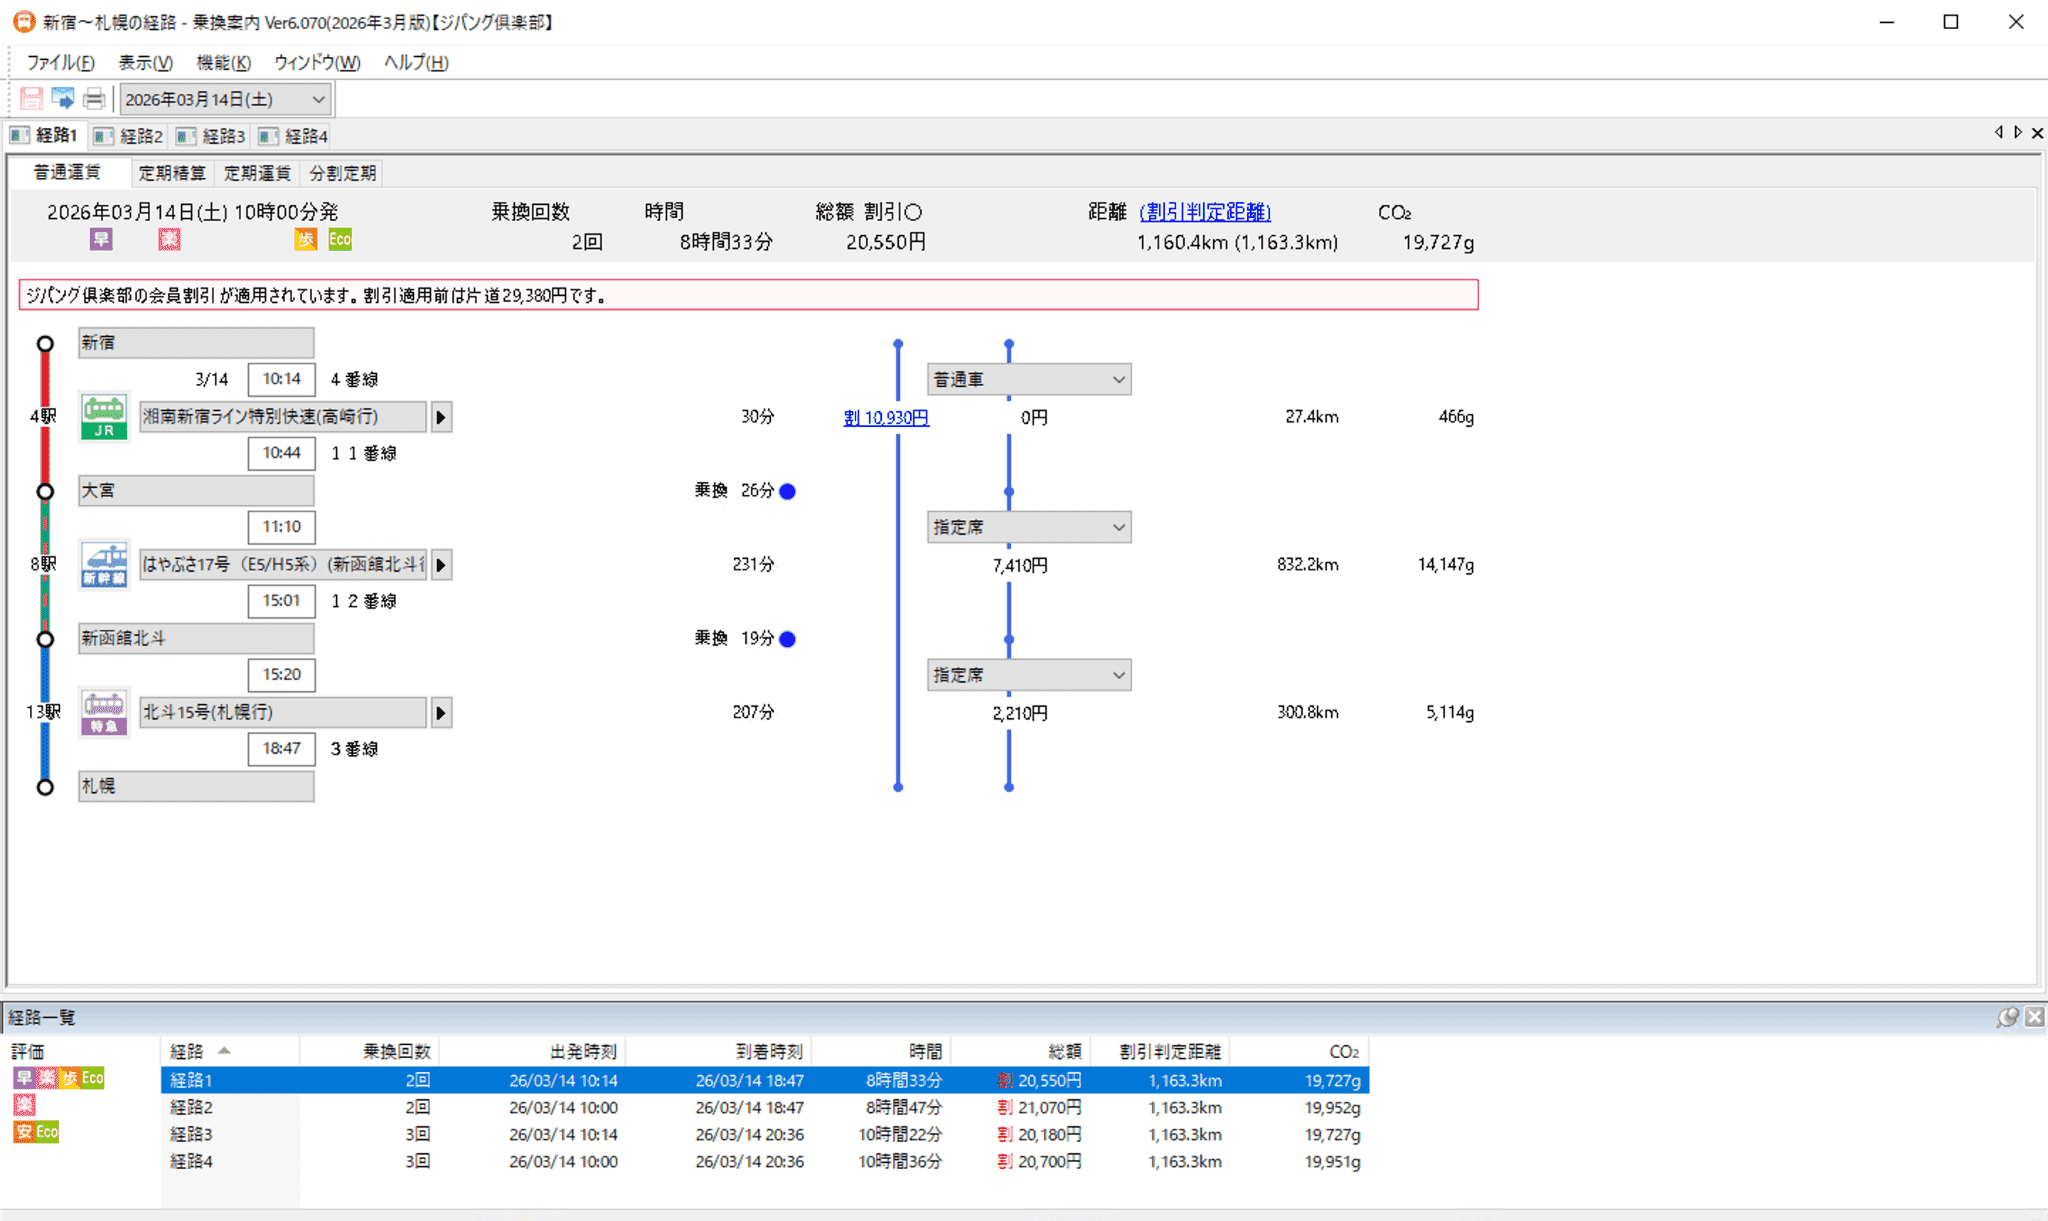The image size is (2048, 1221).
Task: Click the 割引判定距離 link
Action: (x=1205, y=212)
